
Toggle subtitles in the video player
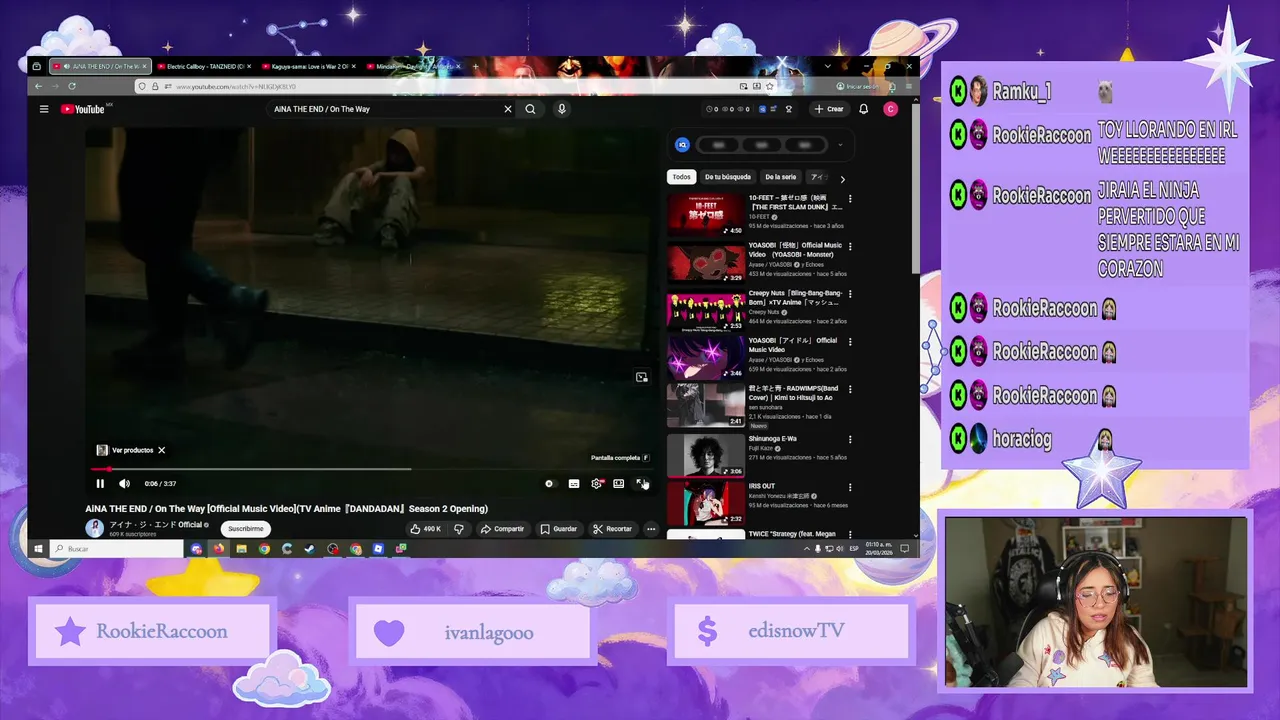pyautogui.click(x=574, y=484)
